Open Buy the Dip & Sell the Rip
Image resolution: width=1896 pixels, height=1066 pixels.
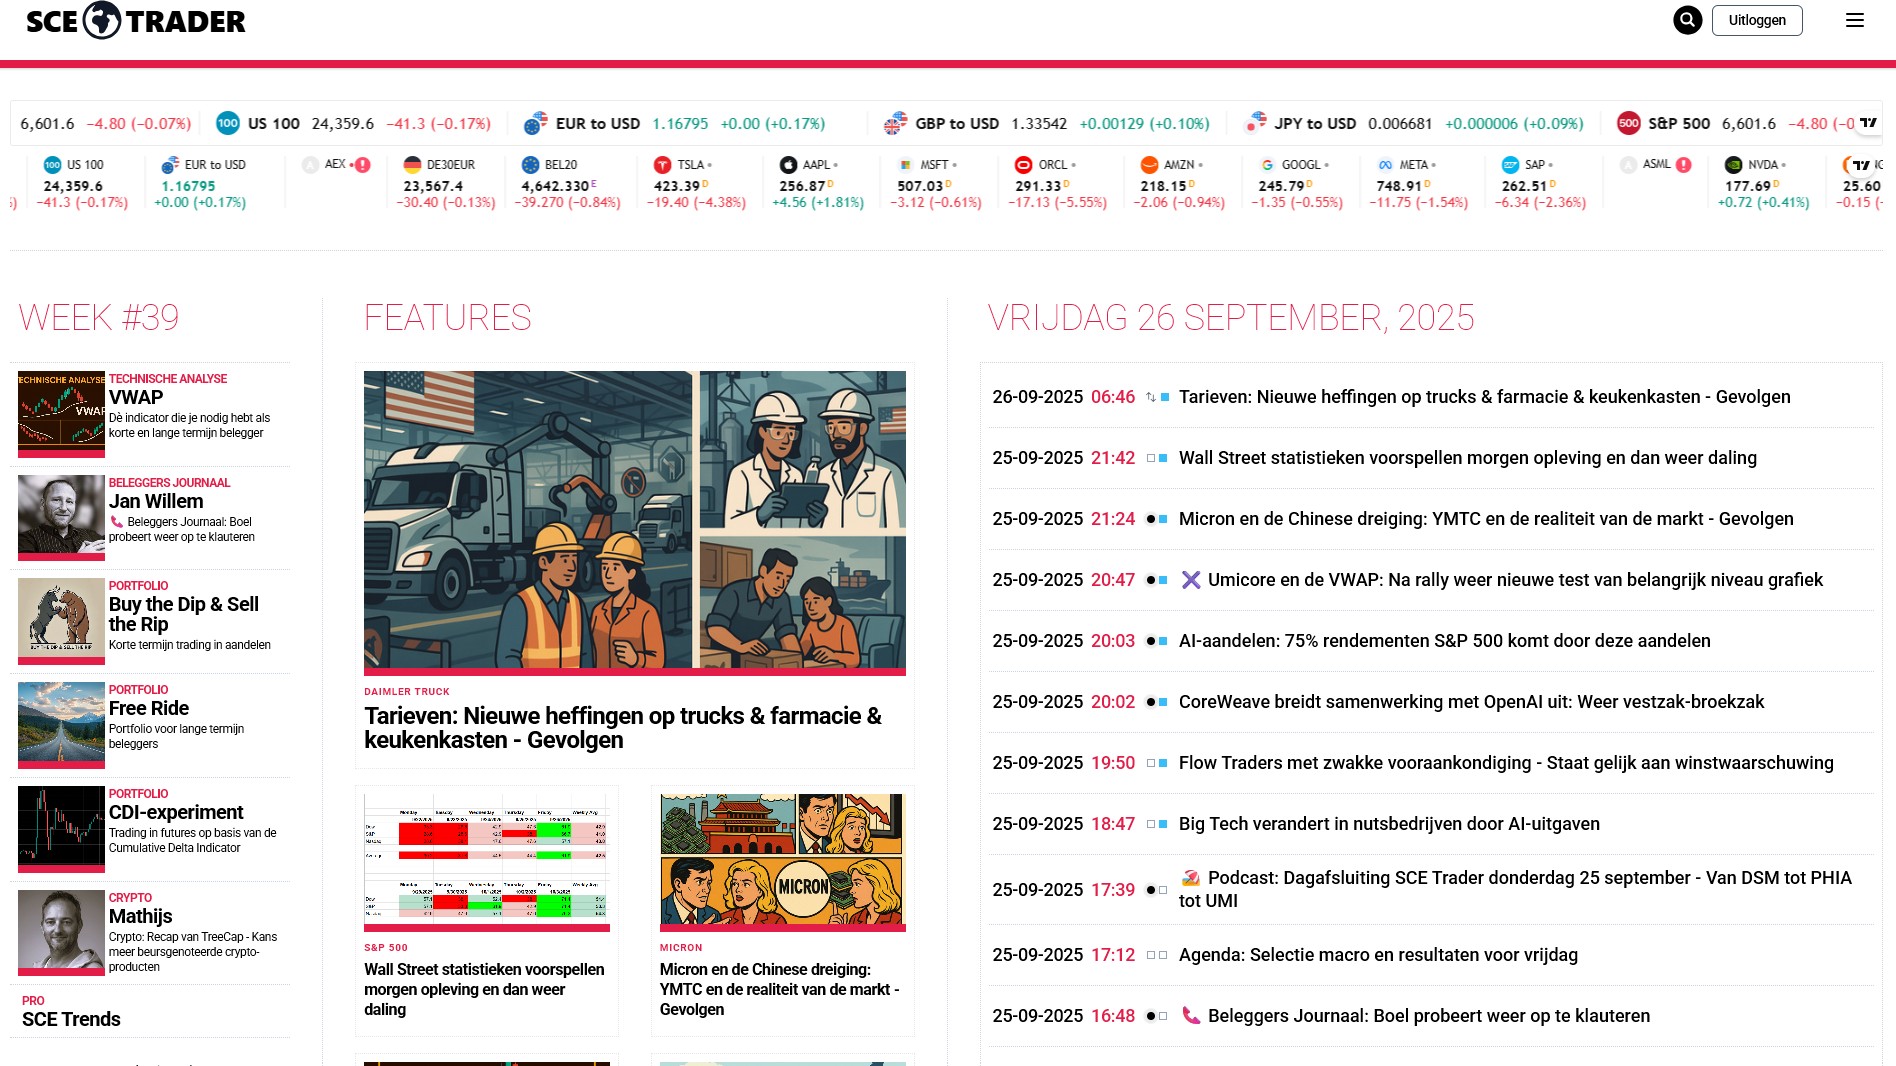click(183, 614)
